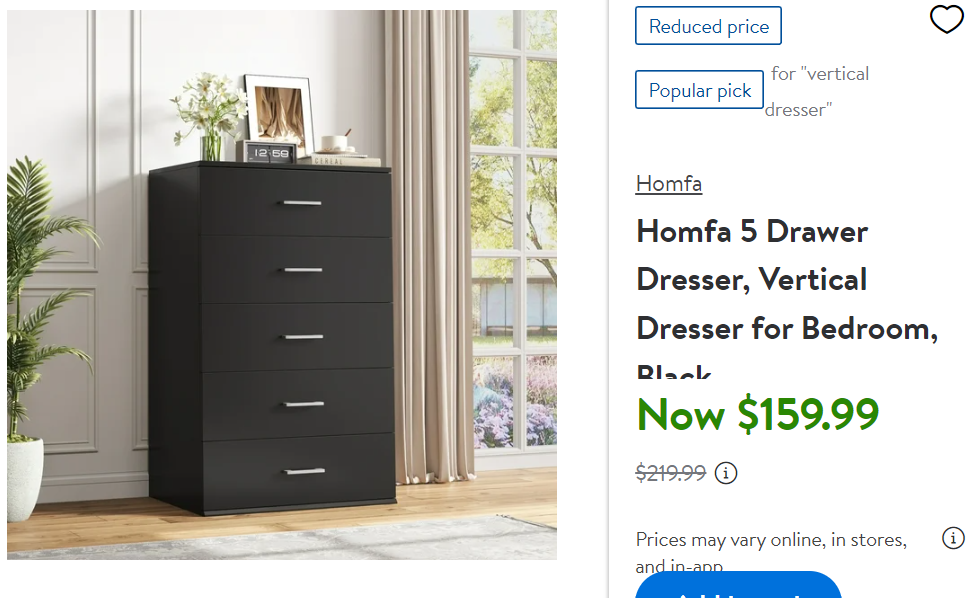978x598 pixels.
Task: Open info icon beside price disclaimer
Action: [x=953, y=538]
